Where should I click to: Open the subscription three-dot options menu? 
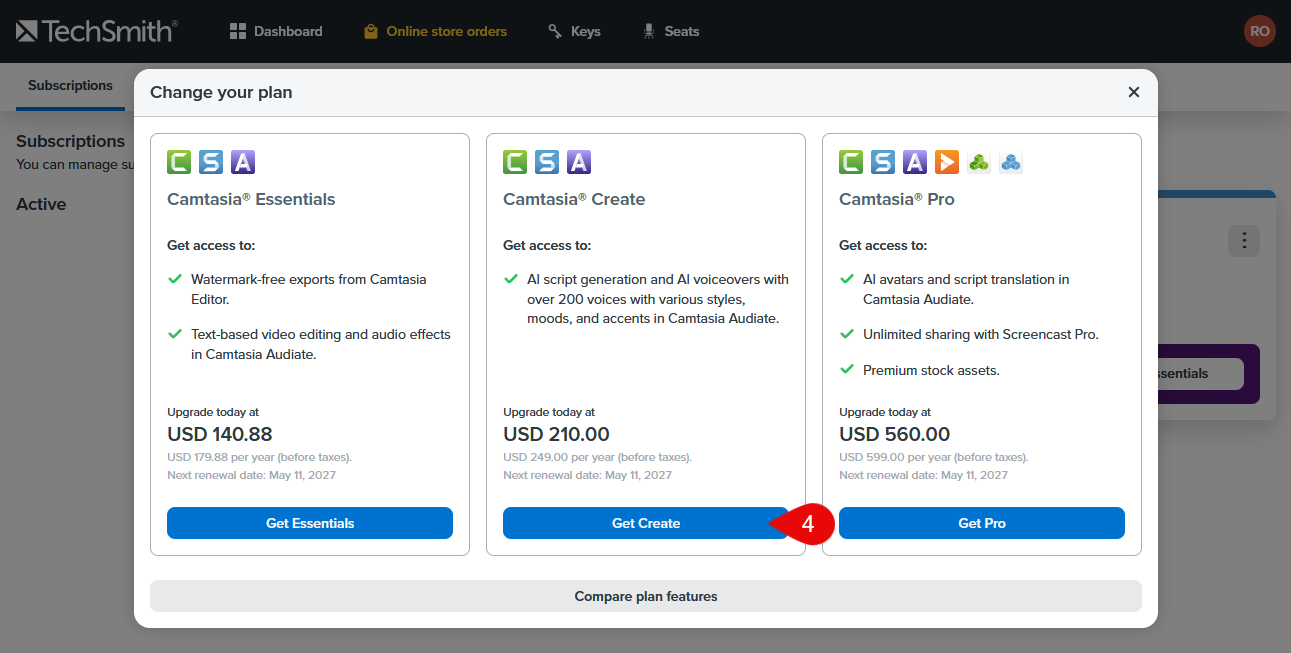pos(1244,241)
